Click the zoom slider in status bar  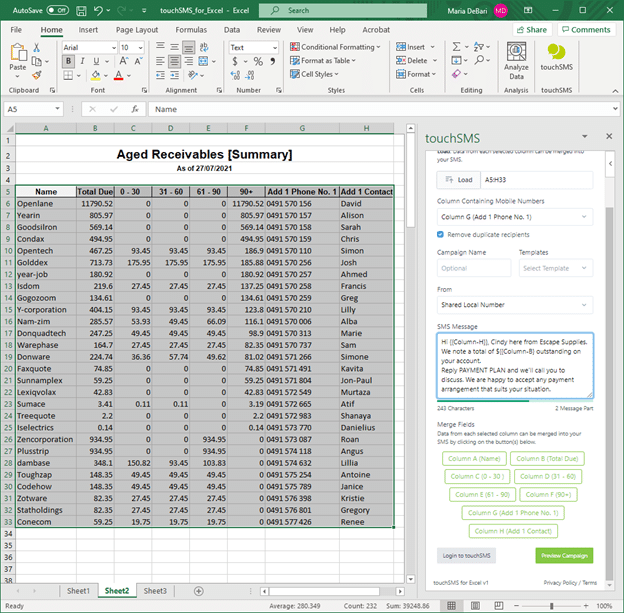(553, 606)
